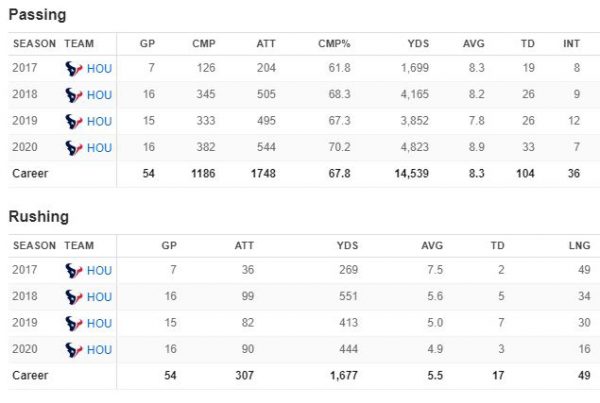Image resolution: width=600 pixels, height=403 pixels.
Task: Click the Texans logo in 2019 passing row
Action: tap(73, 121)
